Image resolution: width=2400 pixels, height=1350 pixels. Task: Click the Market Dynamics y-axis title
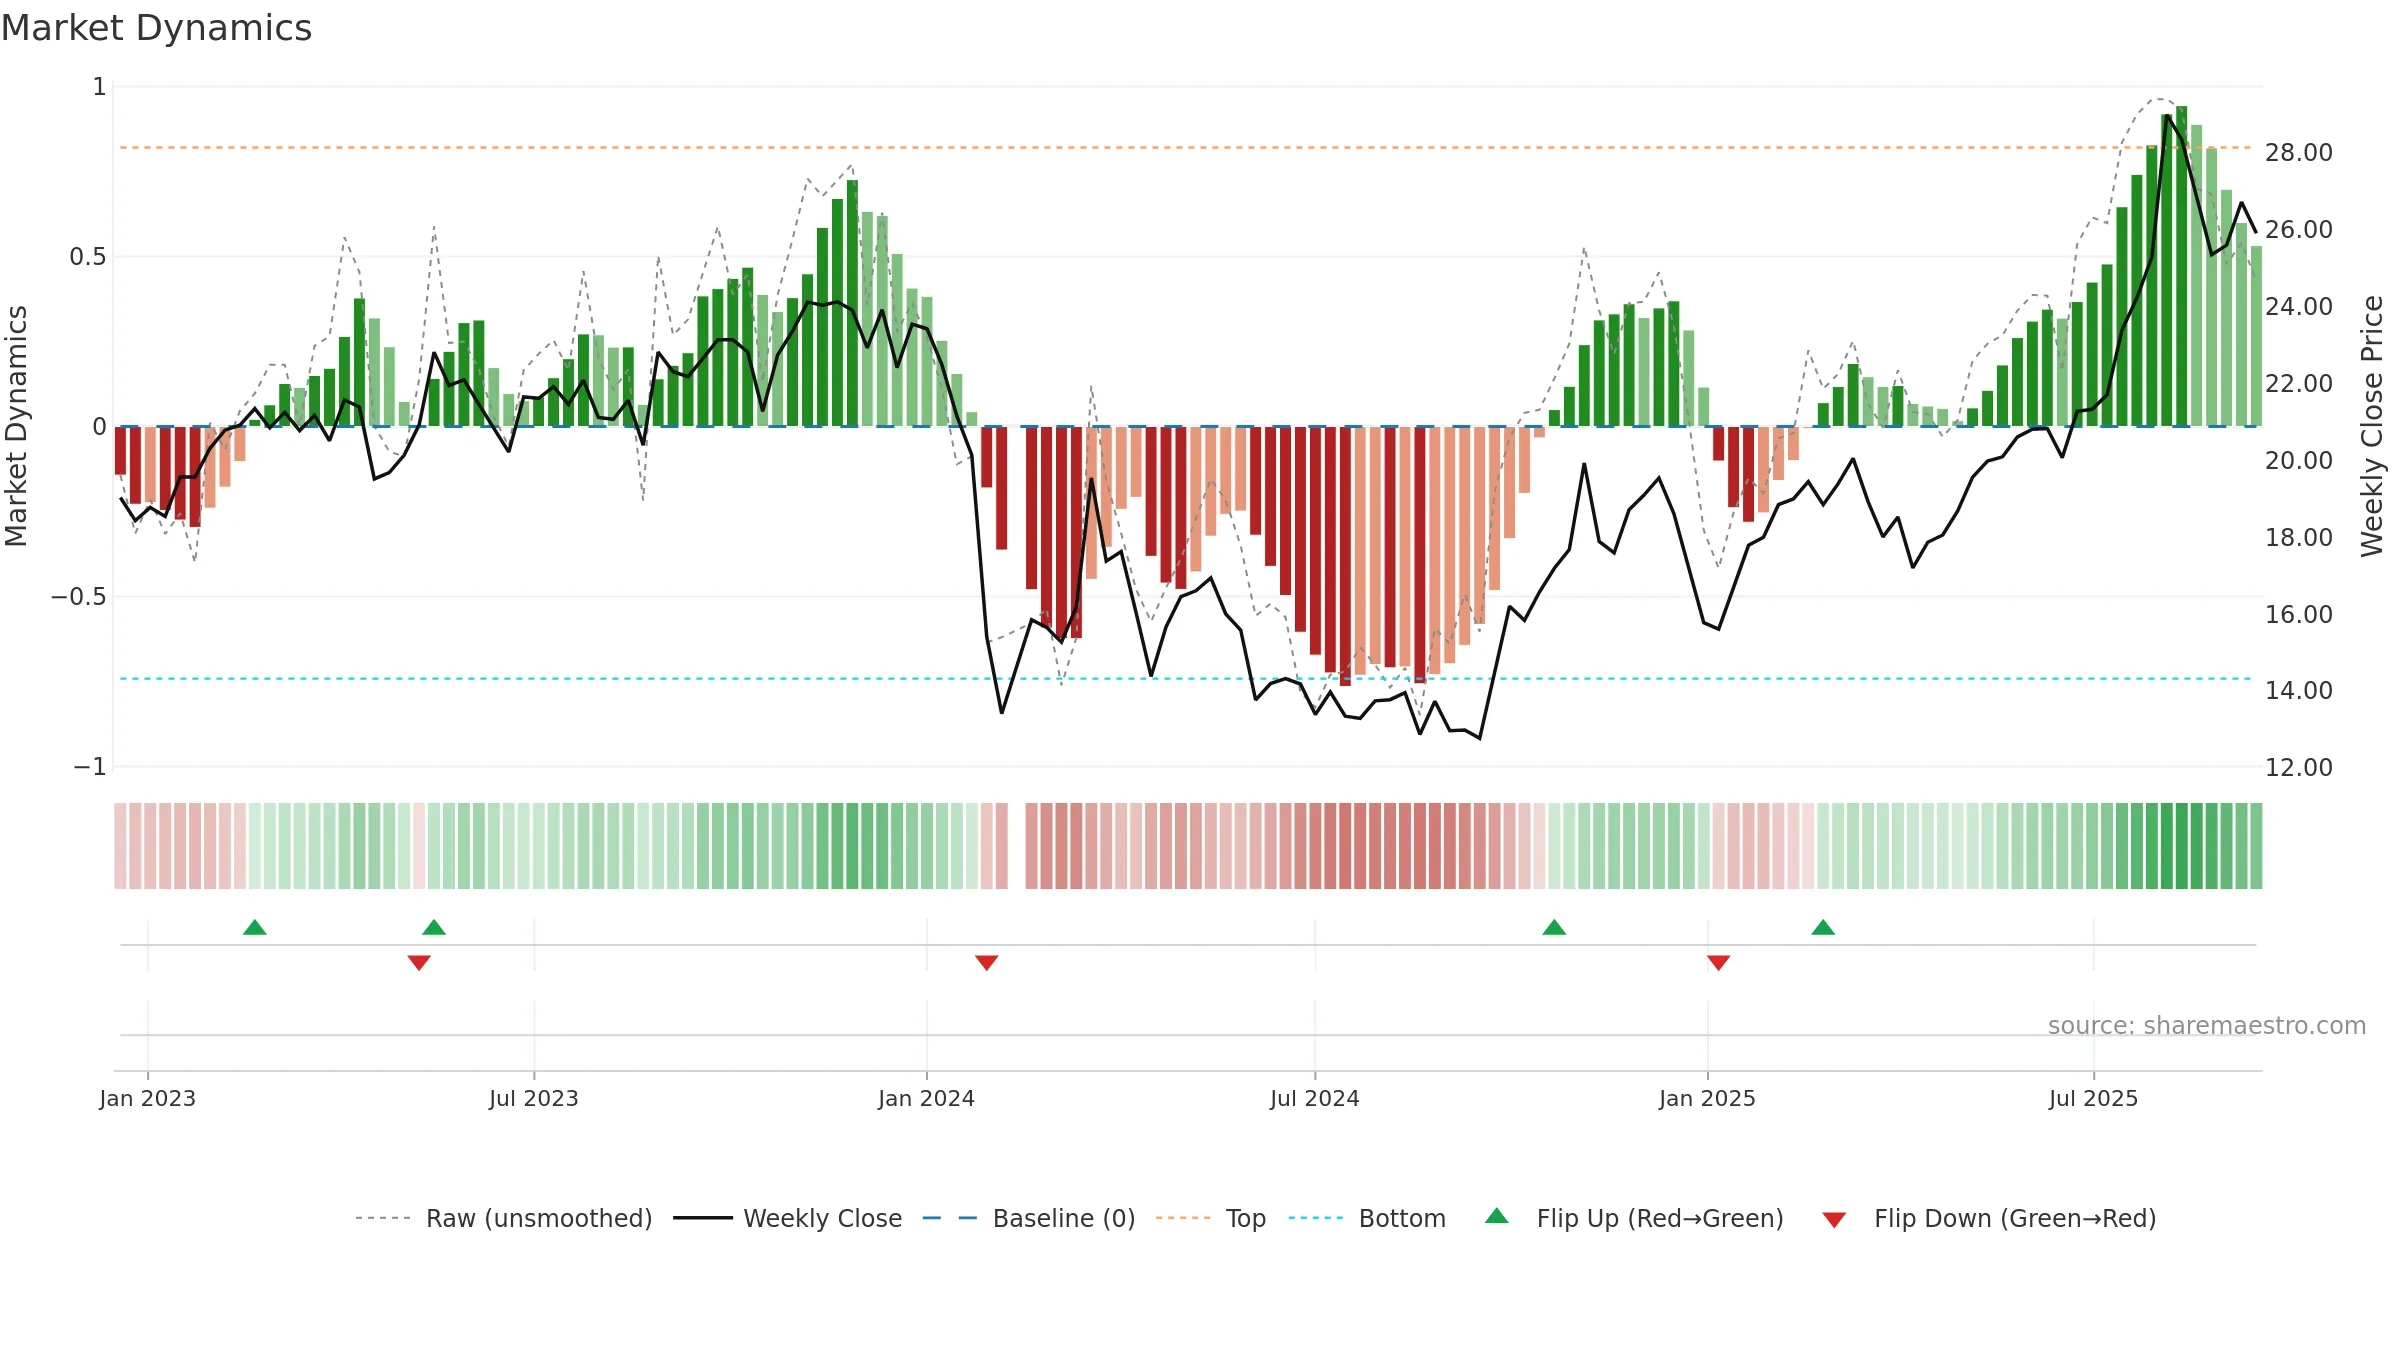pyautogui.click(x=16, y=426)
